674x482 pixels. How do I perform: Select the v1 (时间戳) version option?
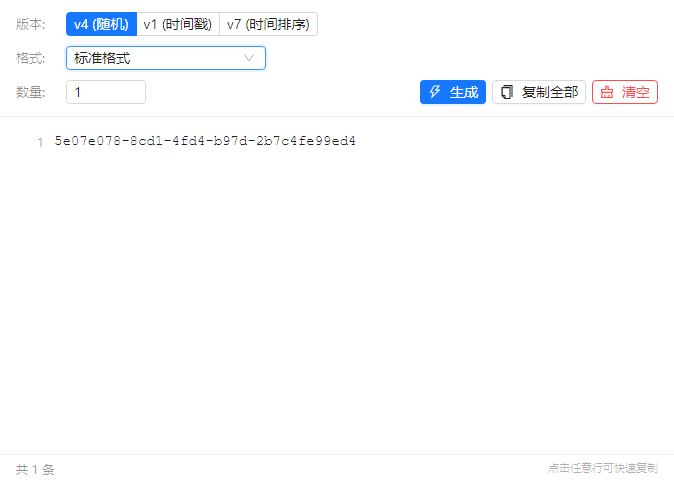click(178, 24)
